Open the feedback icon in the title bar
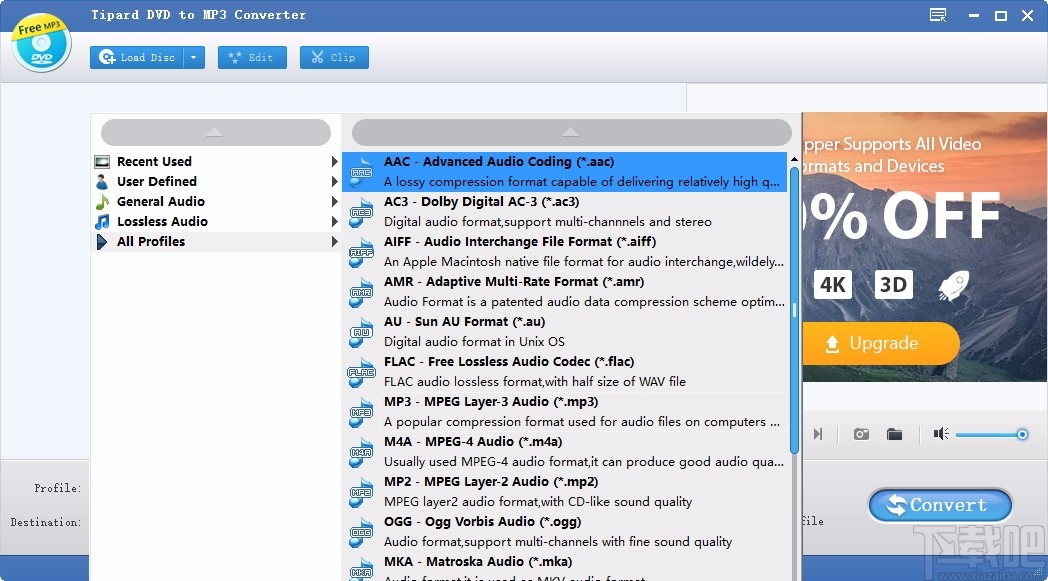This screenshot has height=581, width=1048. 936,15
